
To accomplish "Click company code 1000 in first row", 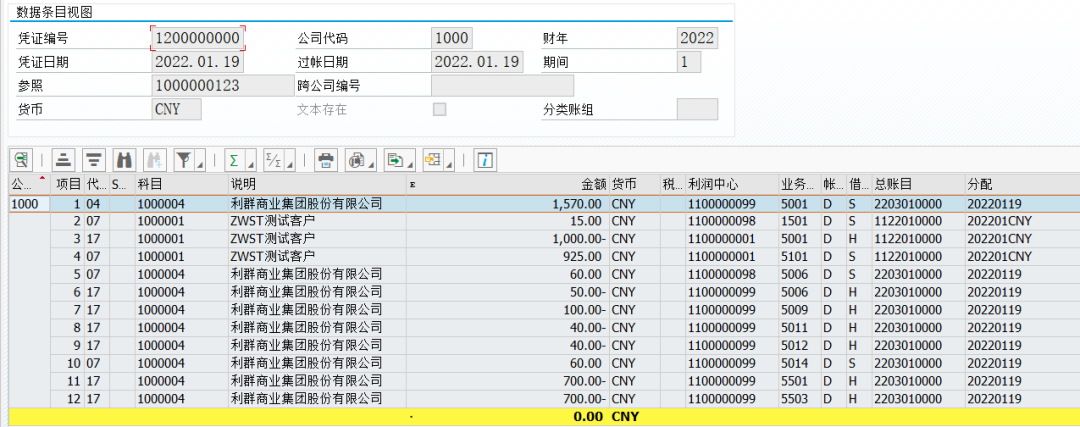I will pyautogui.click(x=29, y=204).
